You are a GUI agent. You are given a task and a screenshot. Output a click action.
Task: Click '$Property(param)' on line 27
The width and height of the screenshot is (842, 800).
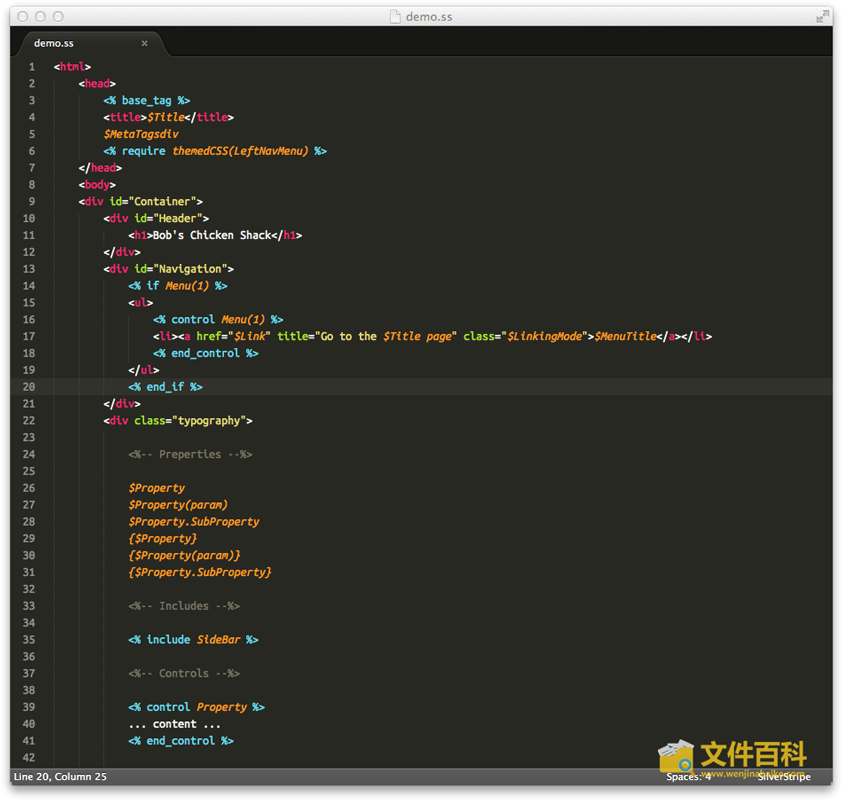click(178, 505)
